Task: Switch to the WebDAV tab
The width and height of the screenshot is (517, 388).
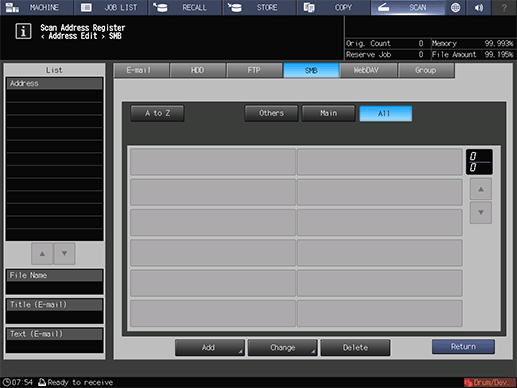Action: click(x=368, y=70)
